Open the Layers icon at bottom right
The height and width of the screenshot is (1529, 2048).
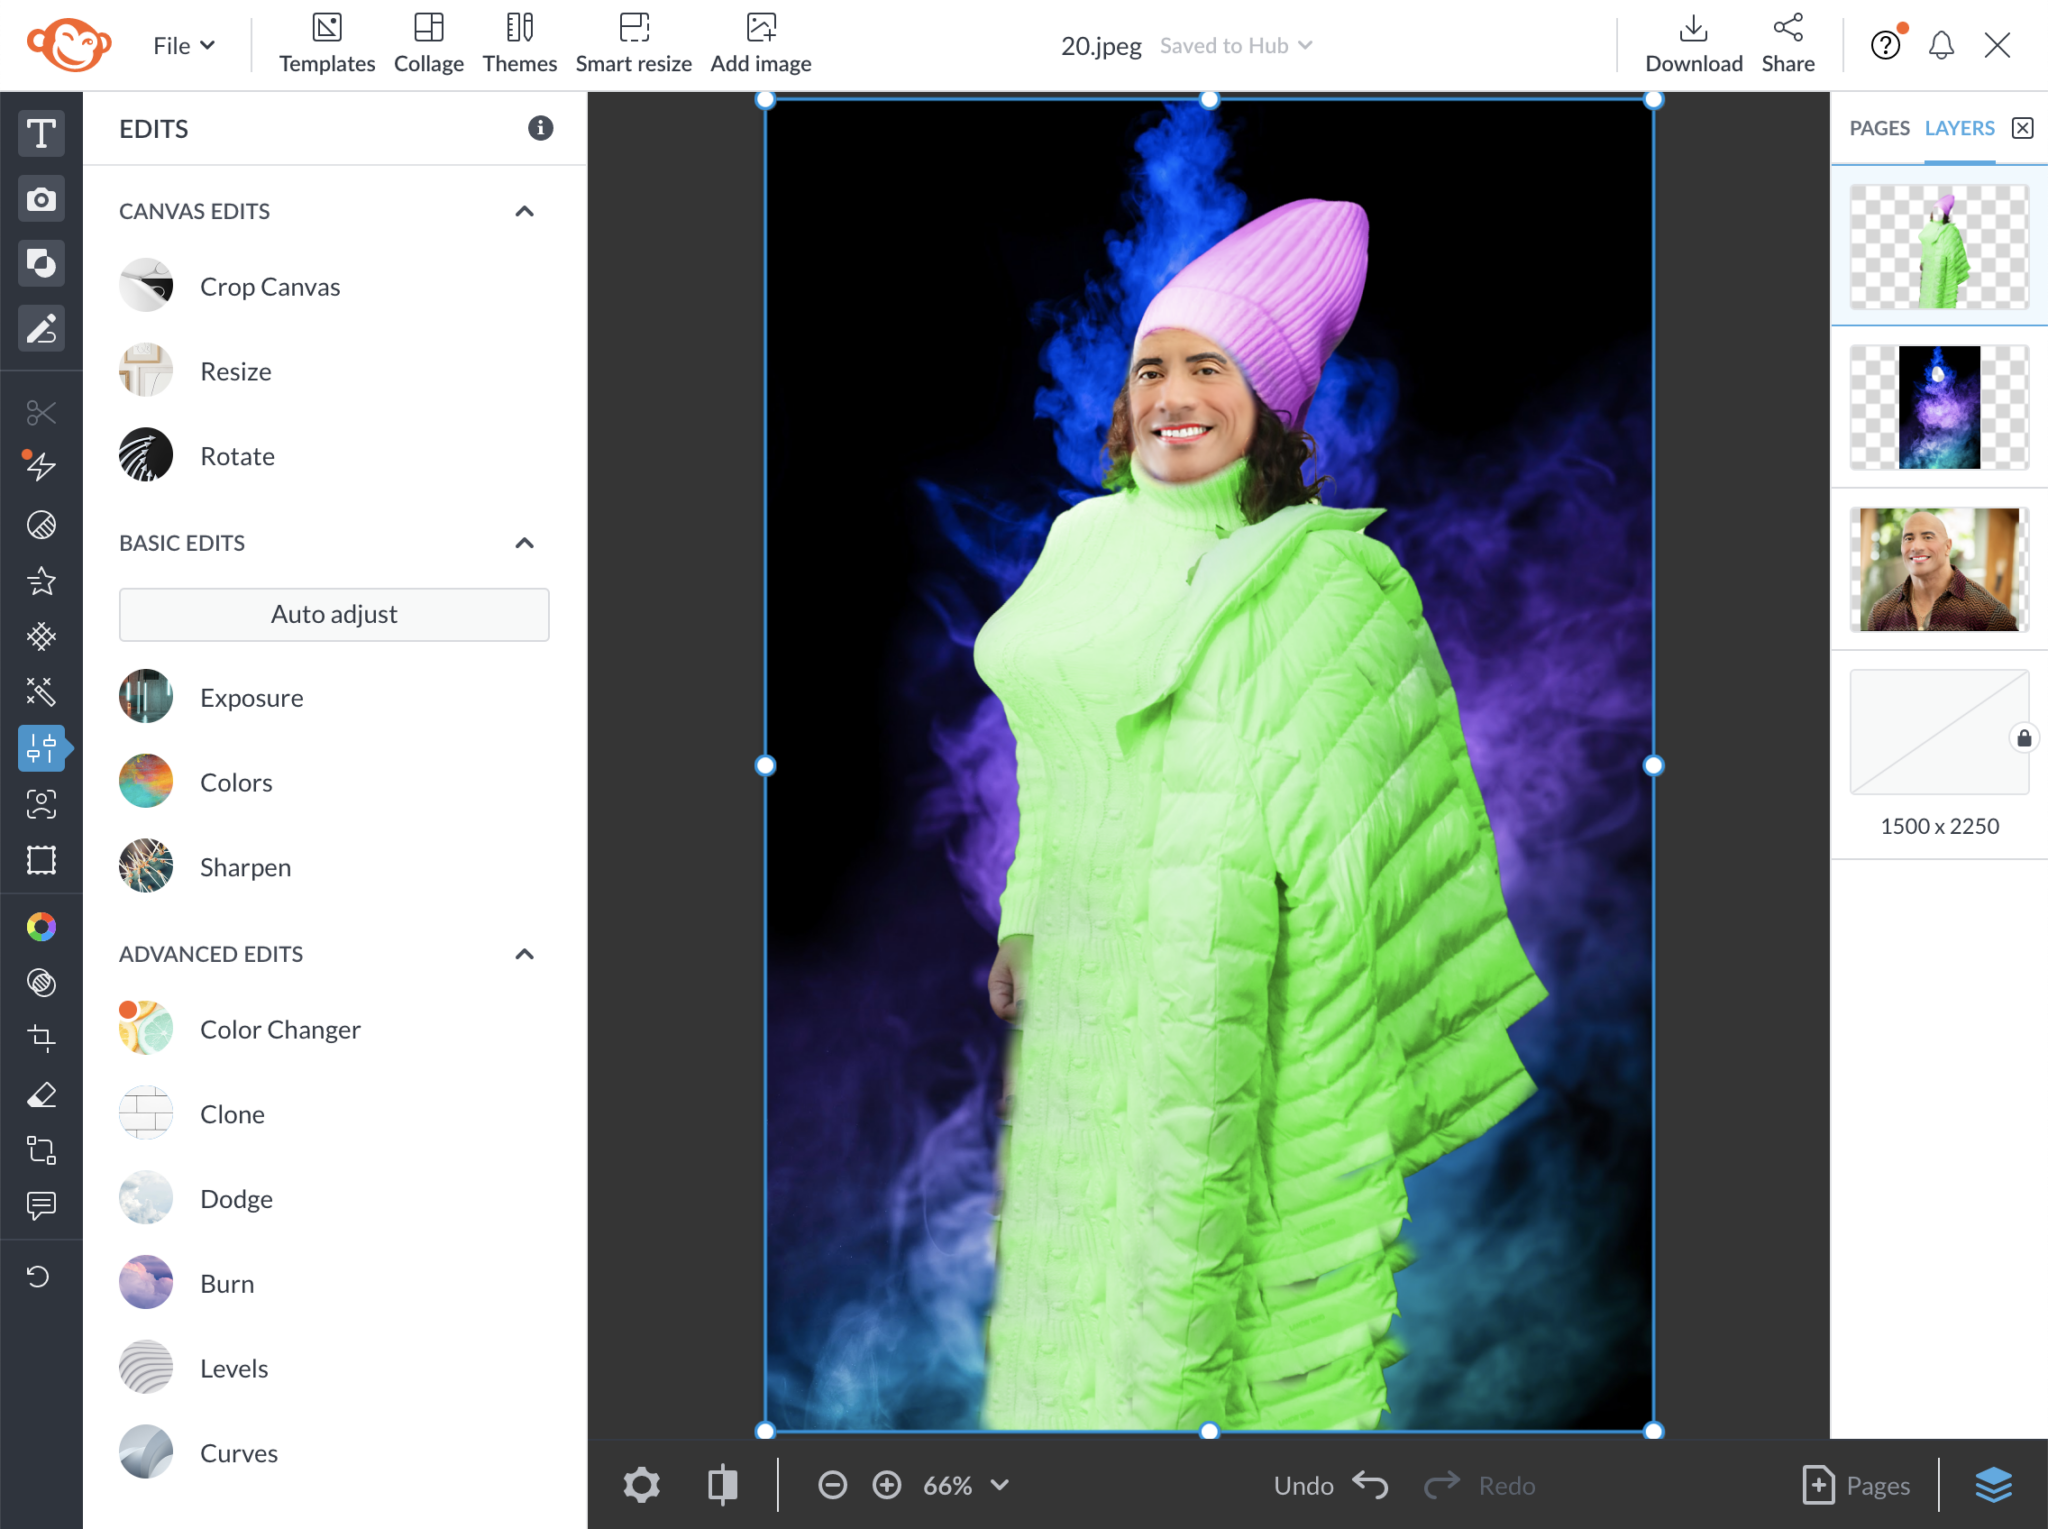coord(1996,1486)
